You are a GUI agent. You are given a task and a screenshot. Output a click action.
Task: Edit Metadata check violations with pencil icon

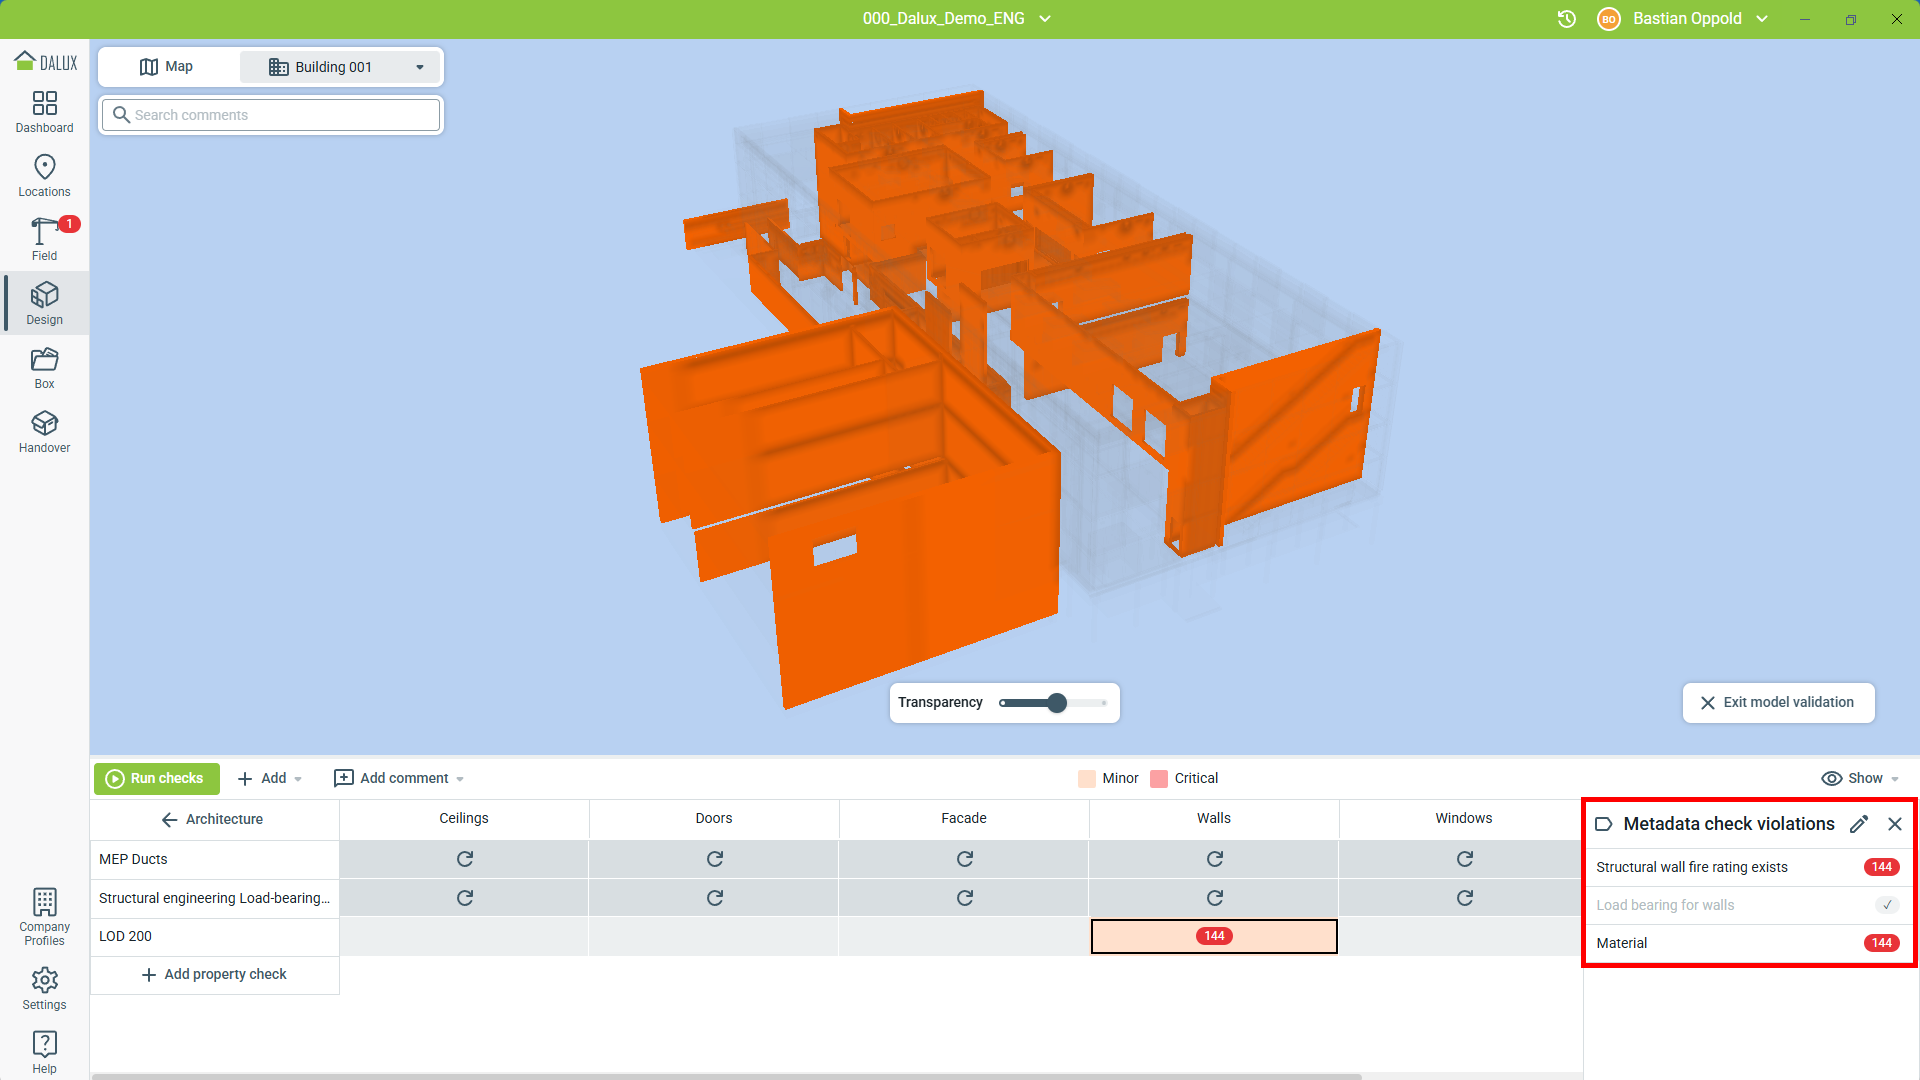click(x=1859, y=824)
